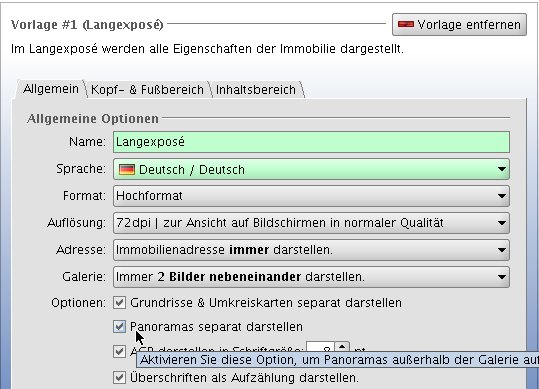The image size is (539, 389).
Task: Click the red minus icon on Vorlage entfernen
Action: pos(406,24)
